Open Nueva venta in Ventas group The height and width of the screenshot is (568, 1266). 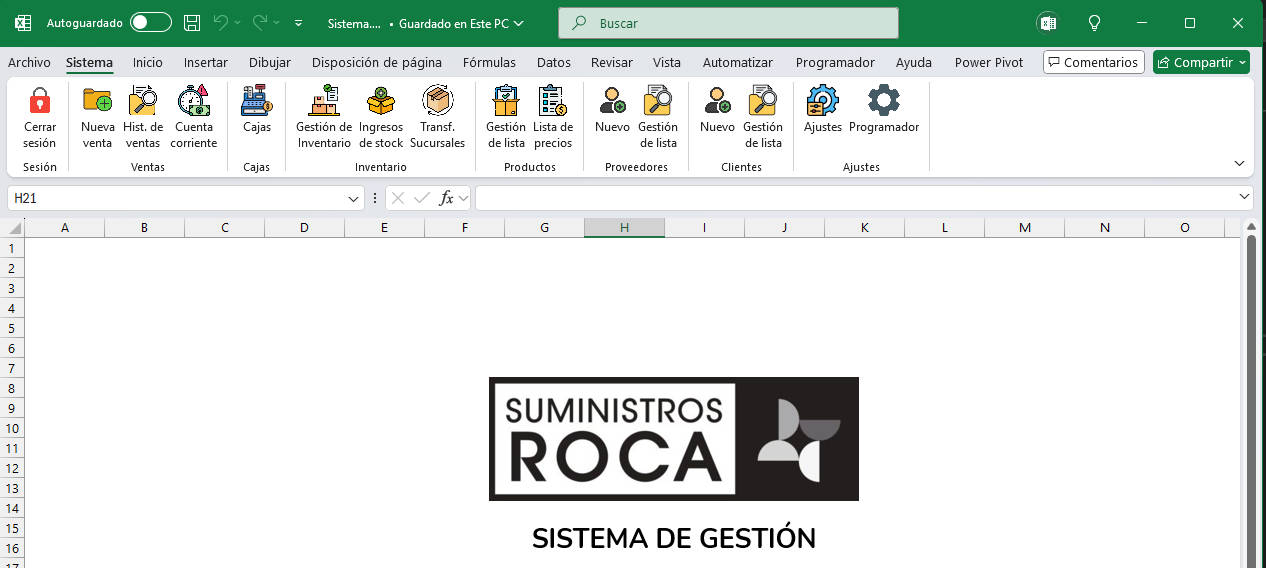(98, 118)
